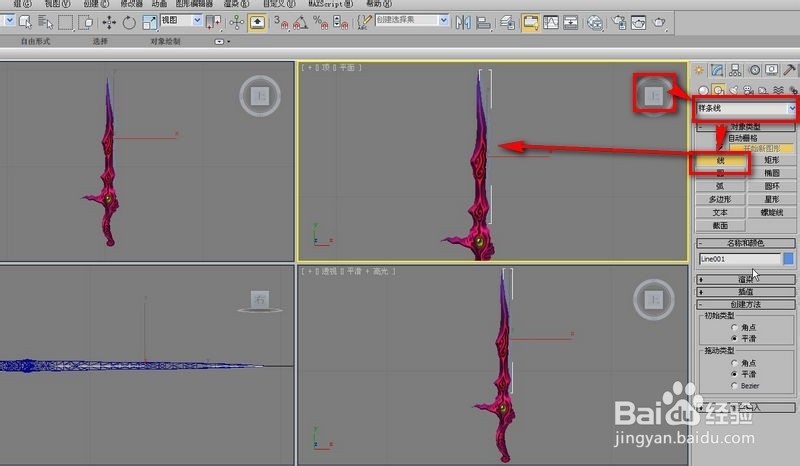Select the Lights category icon
The image size is (800, 466).
[734, 90]
